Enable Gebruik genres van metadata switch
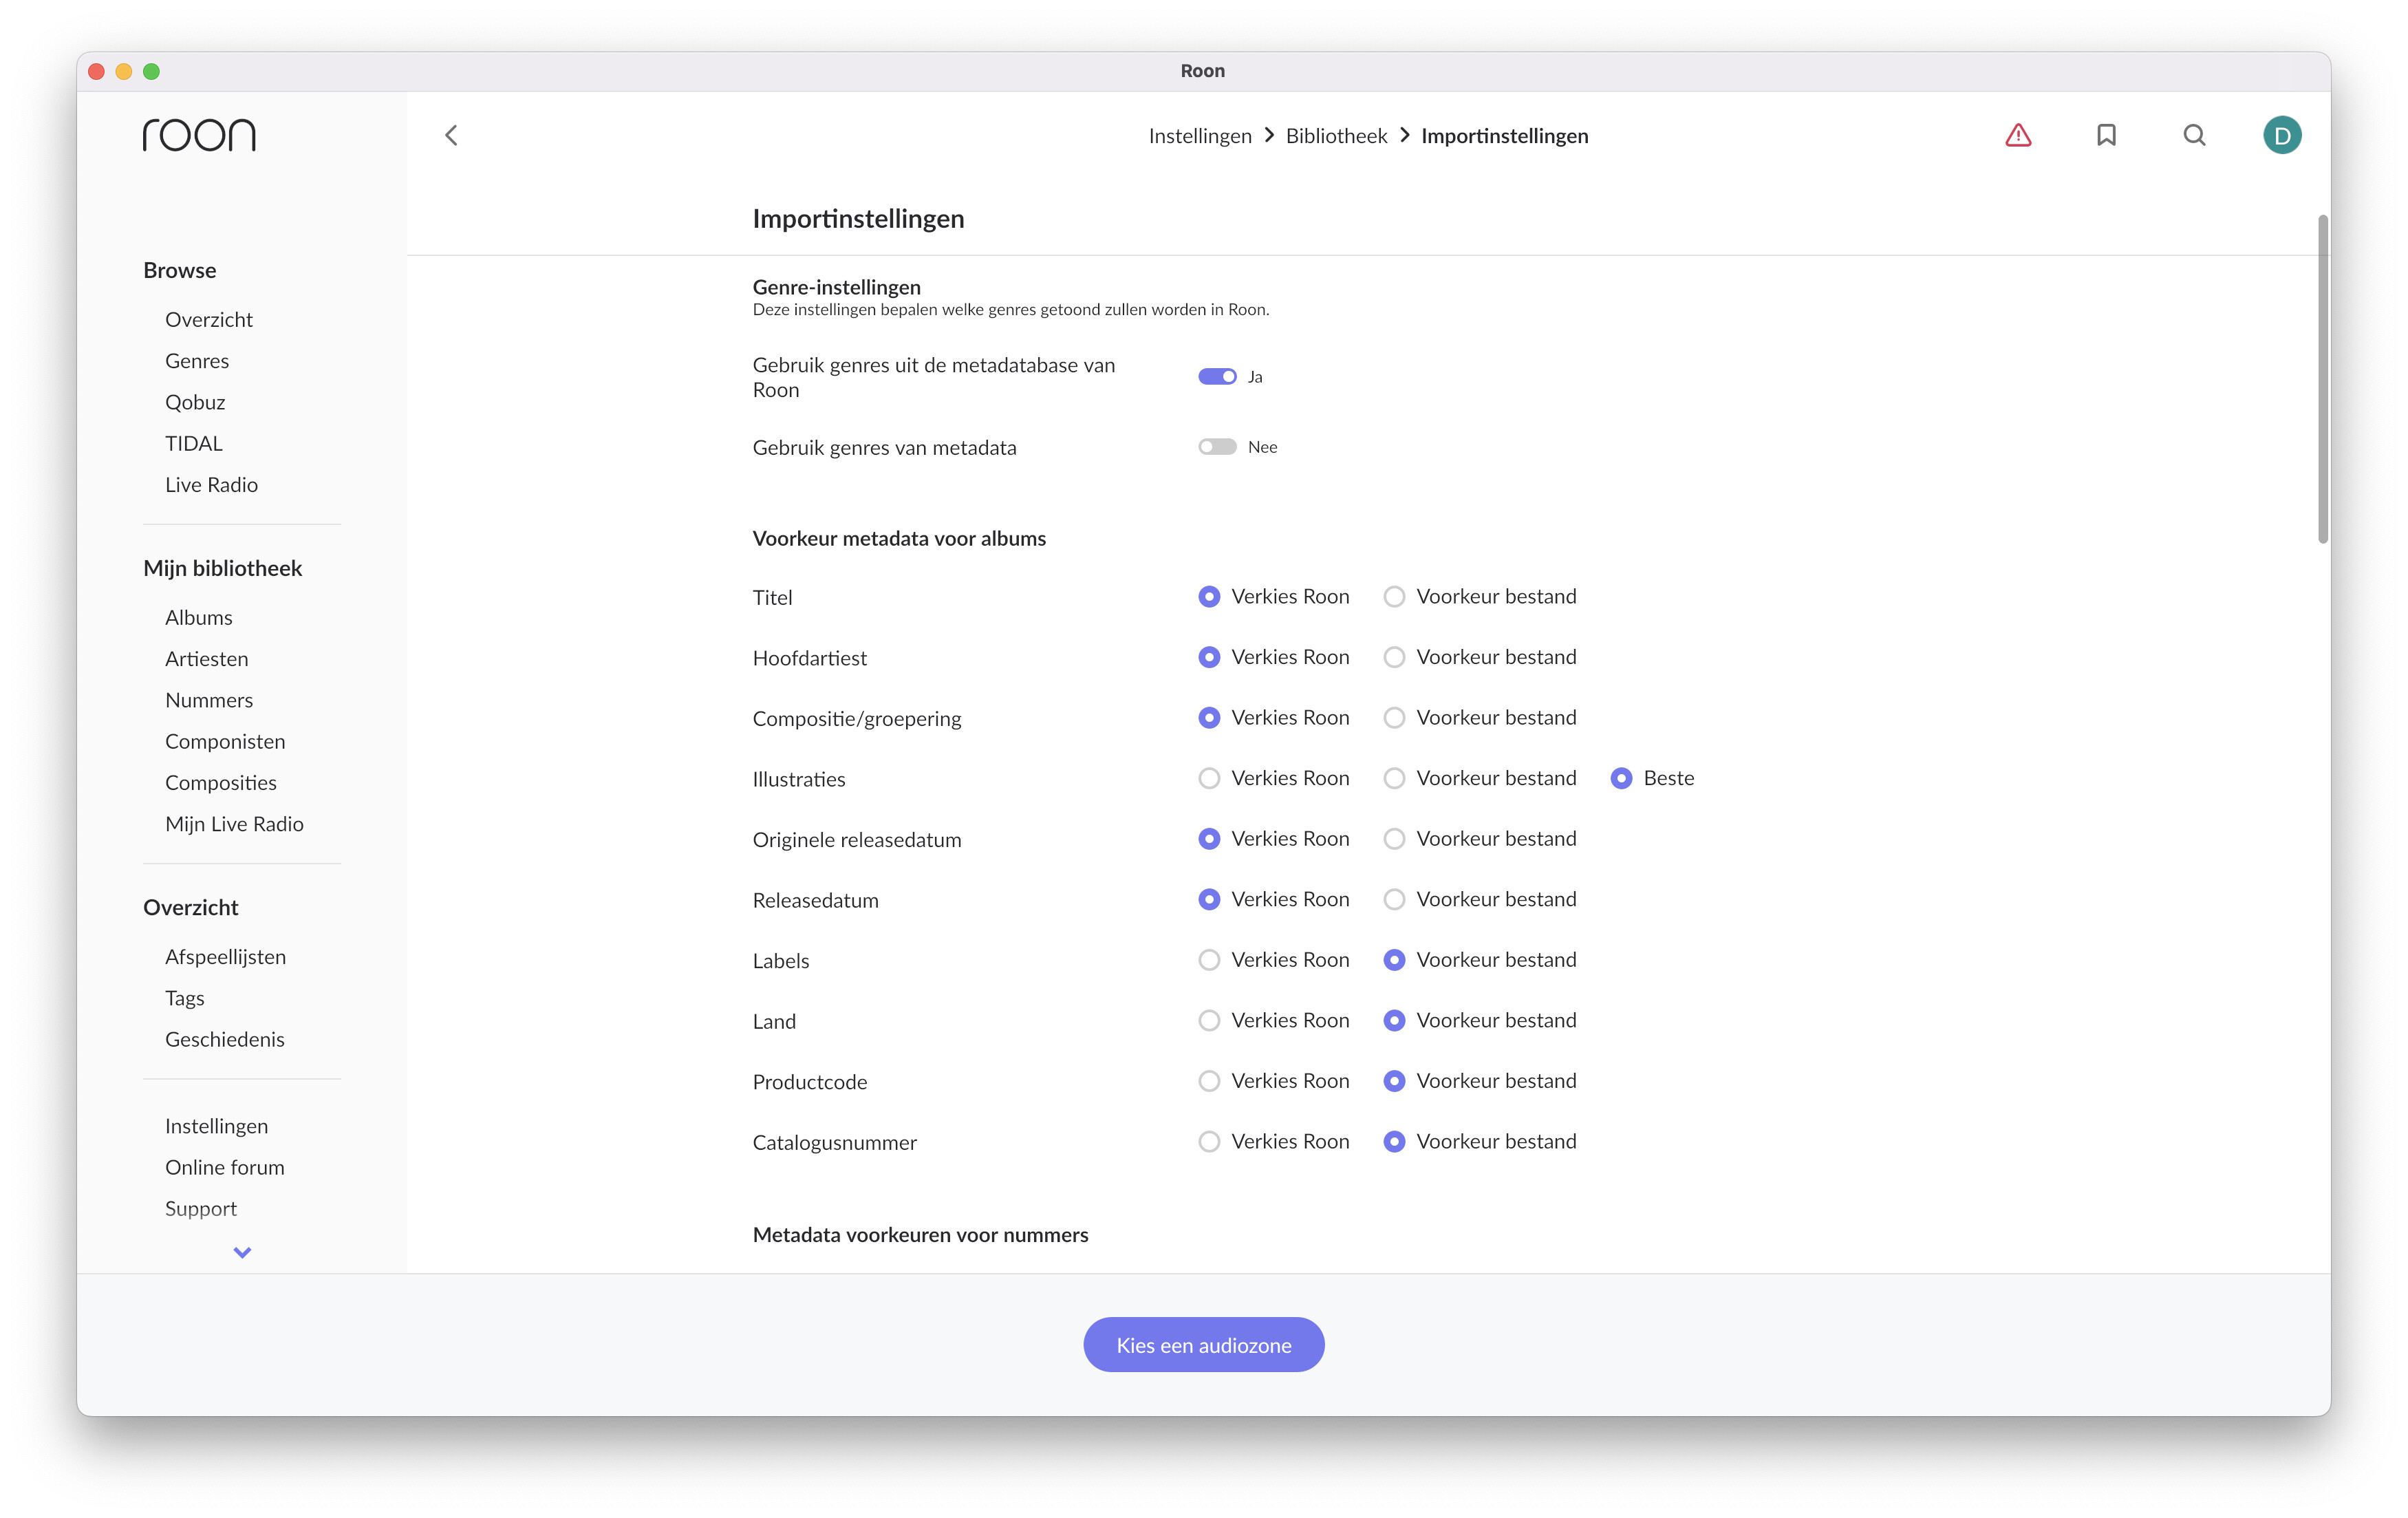The width and height of the screenshot is (2408, 1518). coord(1217,447)
